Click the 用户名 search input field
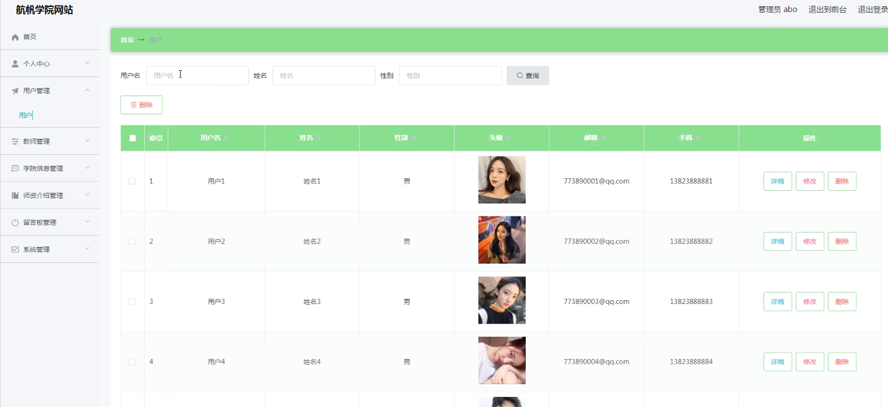The image size is (888, 407). (197, 75)
